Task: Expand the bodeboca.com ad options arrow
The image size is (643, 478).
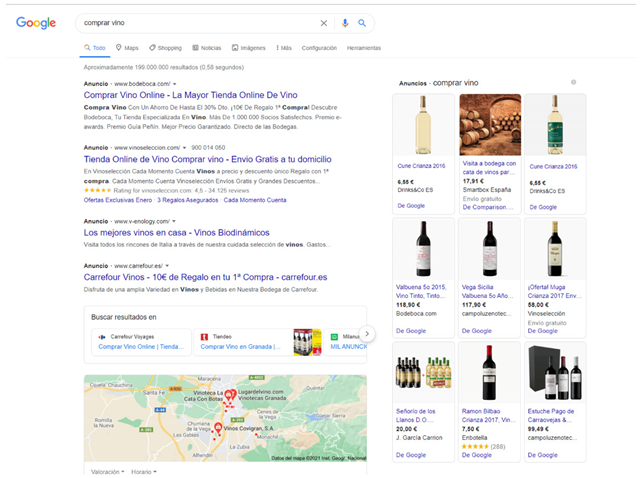Action: [175, 84]
